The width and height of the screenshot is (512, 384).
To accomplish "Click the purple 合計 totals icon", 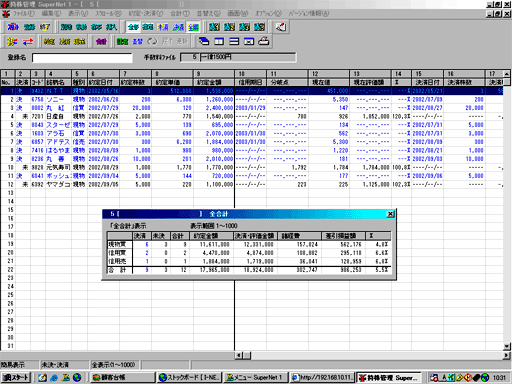I will pyautogui.click(x=101, y=41).
